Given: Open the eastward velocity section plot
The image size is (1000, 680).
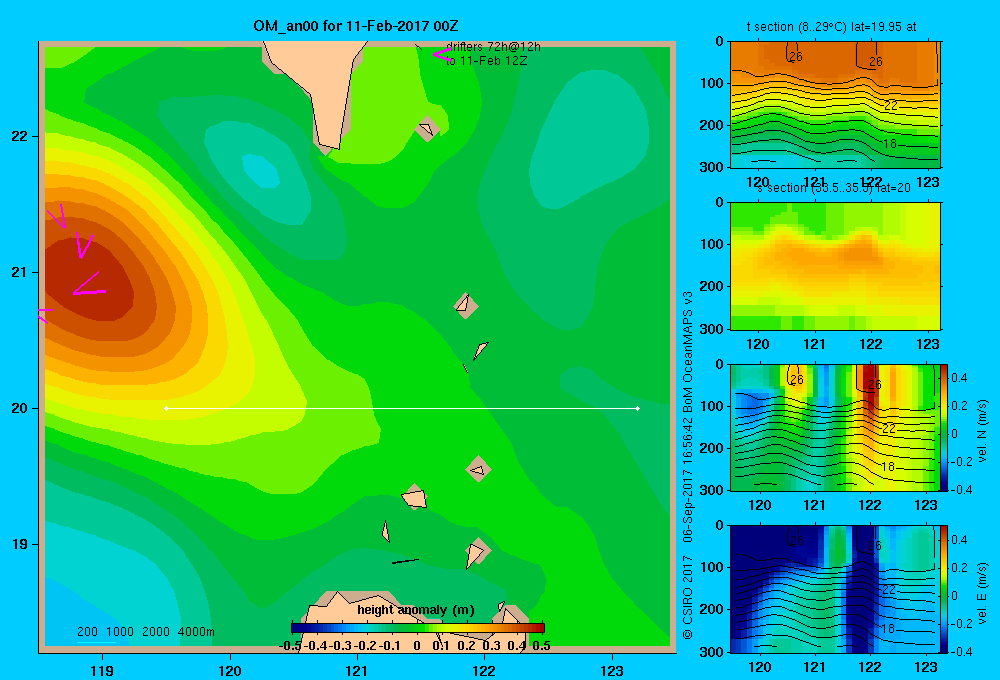Looking at the screenshot, I should coord(835,589).
